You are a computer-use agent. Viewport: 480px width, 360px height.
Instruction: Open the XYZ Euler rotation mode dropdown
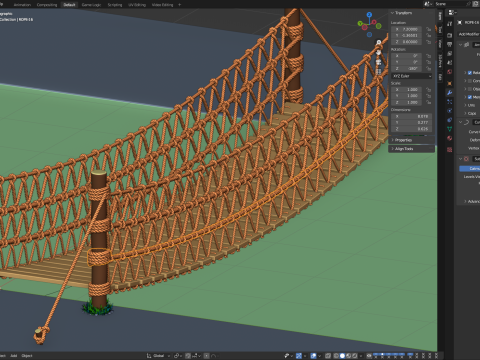tap(412, 76)
